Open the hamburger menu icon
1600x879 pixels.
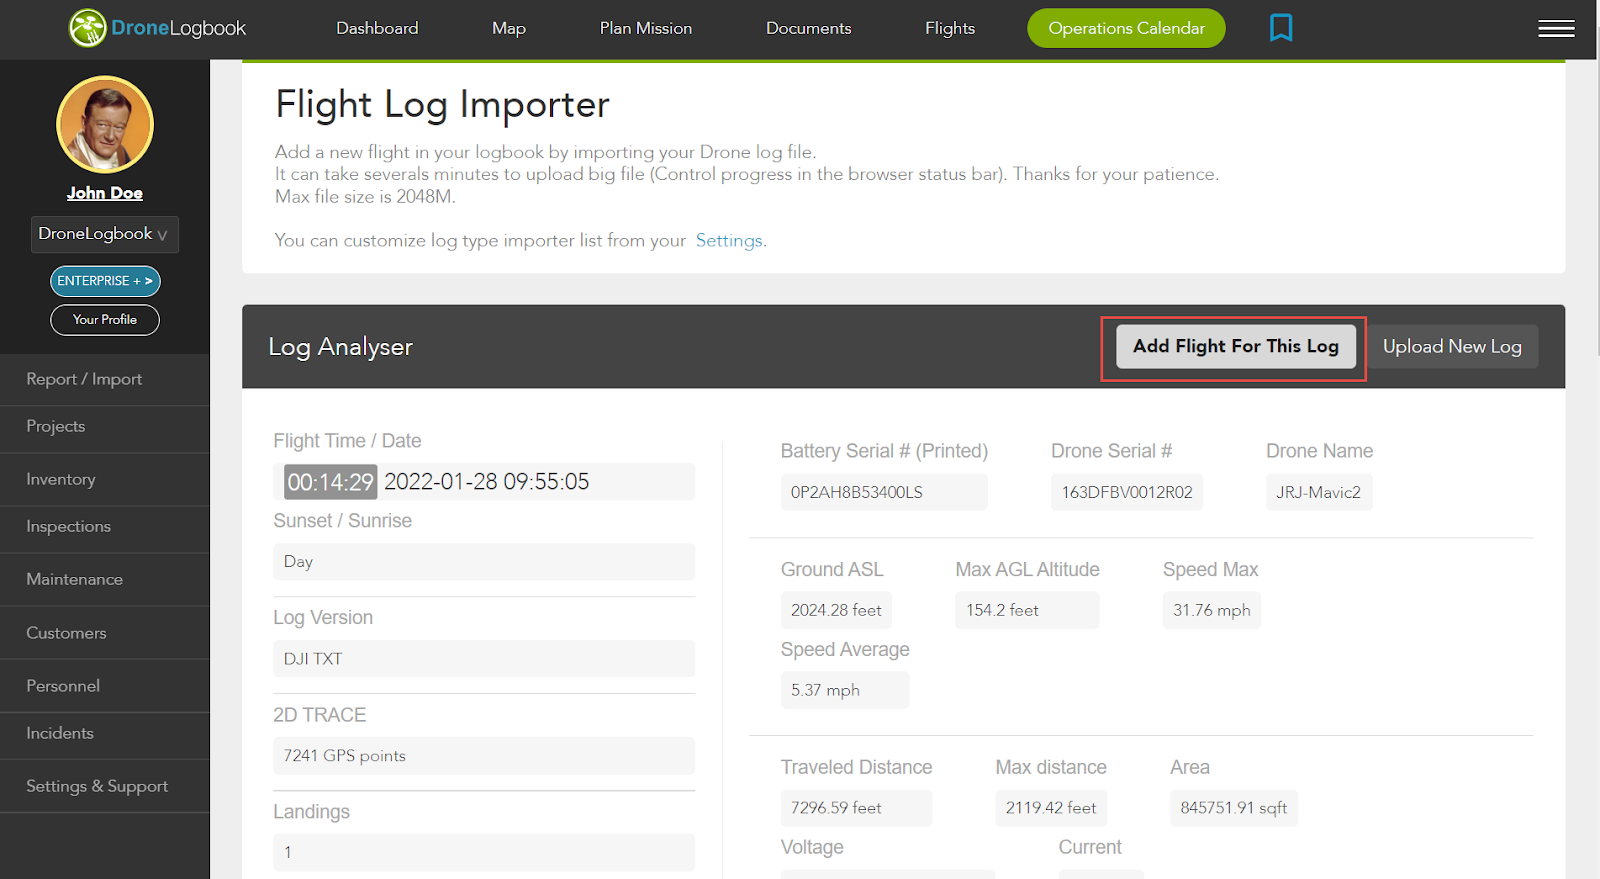coord(1556,29)
